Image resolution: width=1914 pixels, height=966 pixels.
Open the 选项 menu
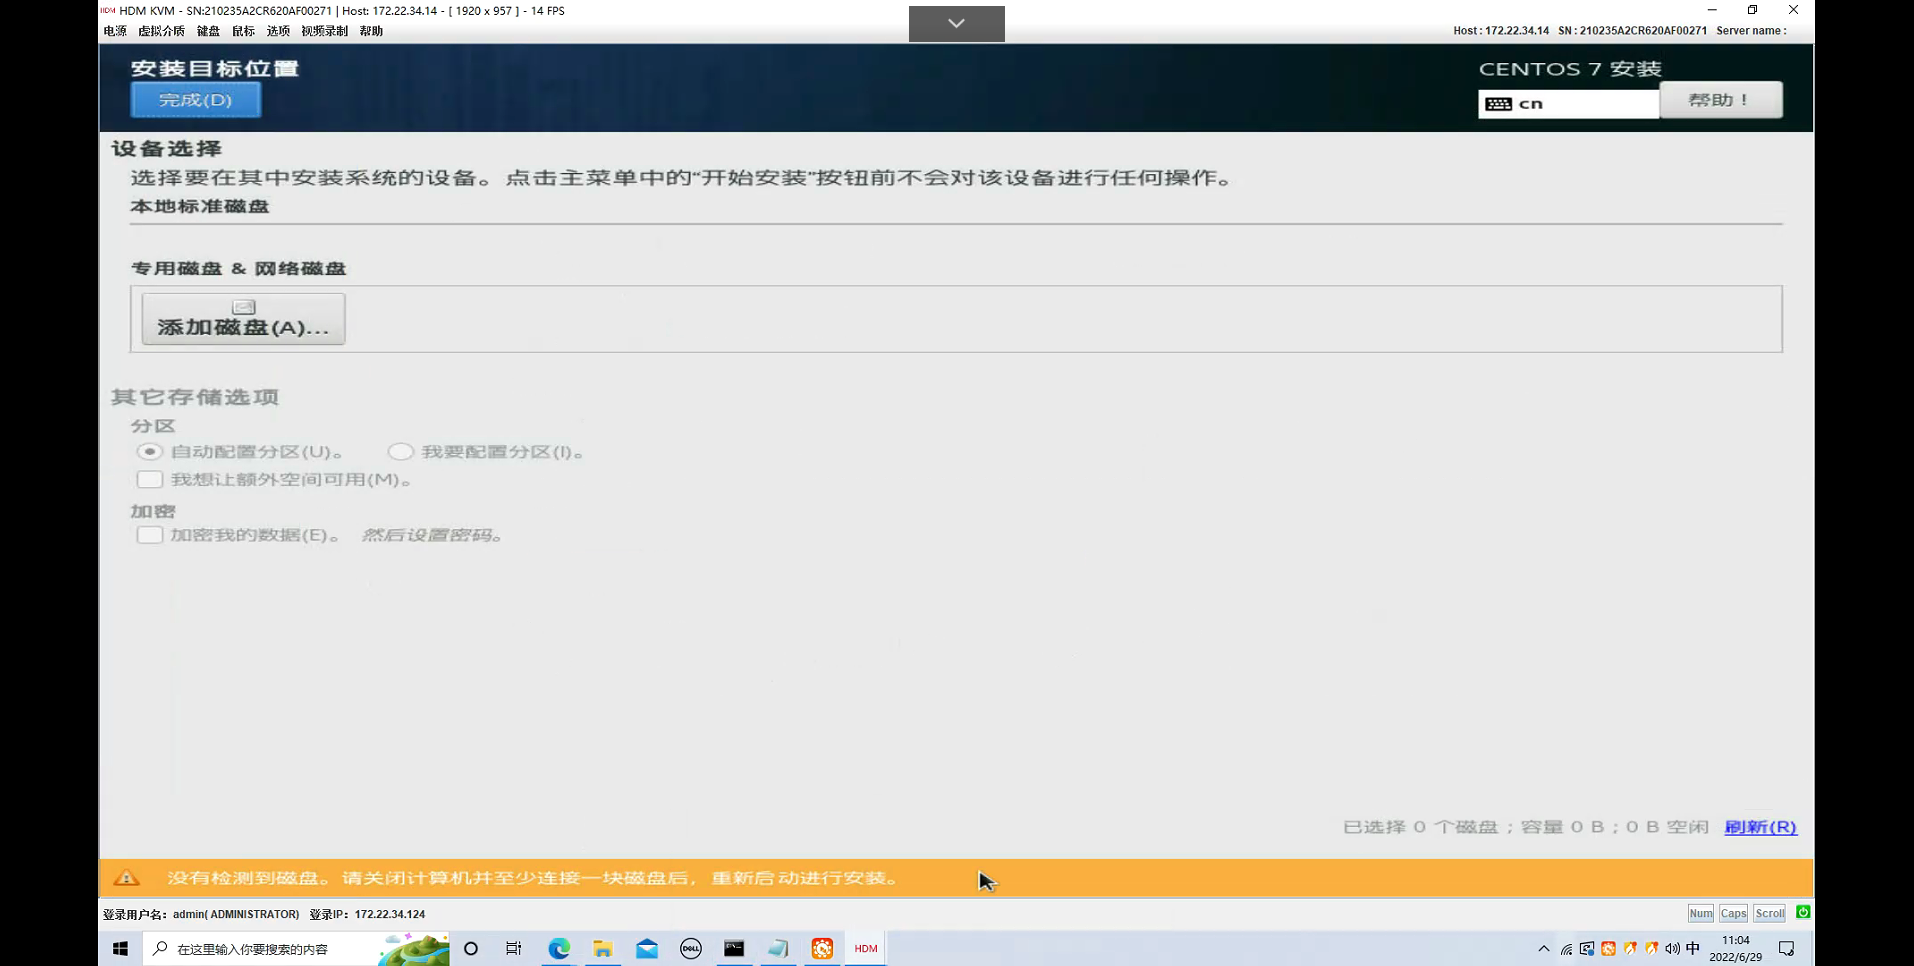pyautogui.click(x=278, y=31)
